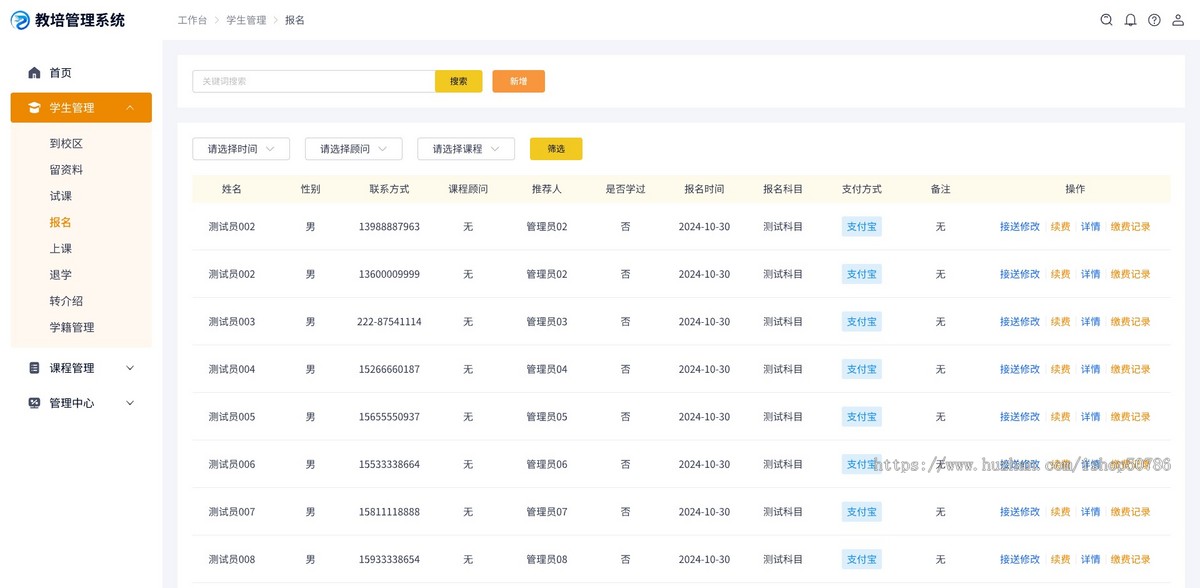Select 退学 submenu item
1200x588 pixels.
point(61,275)
